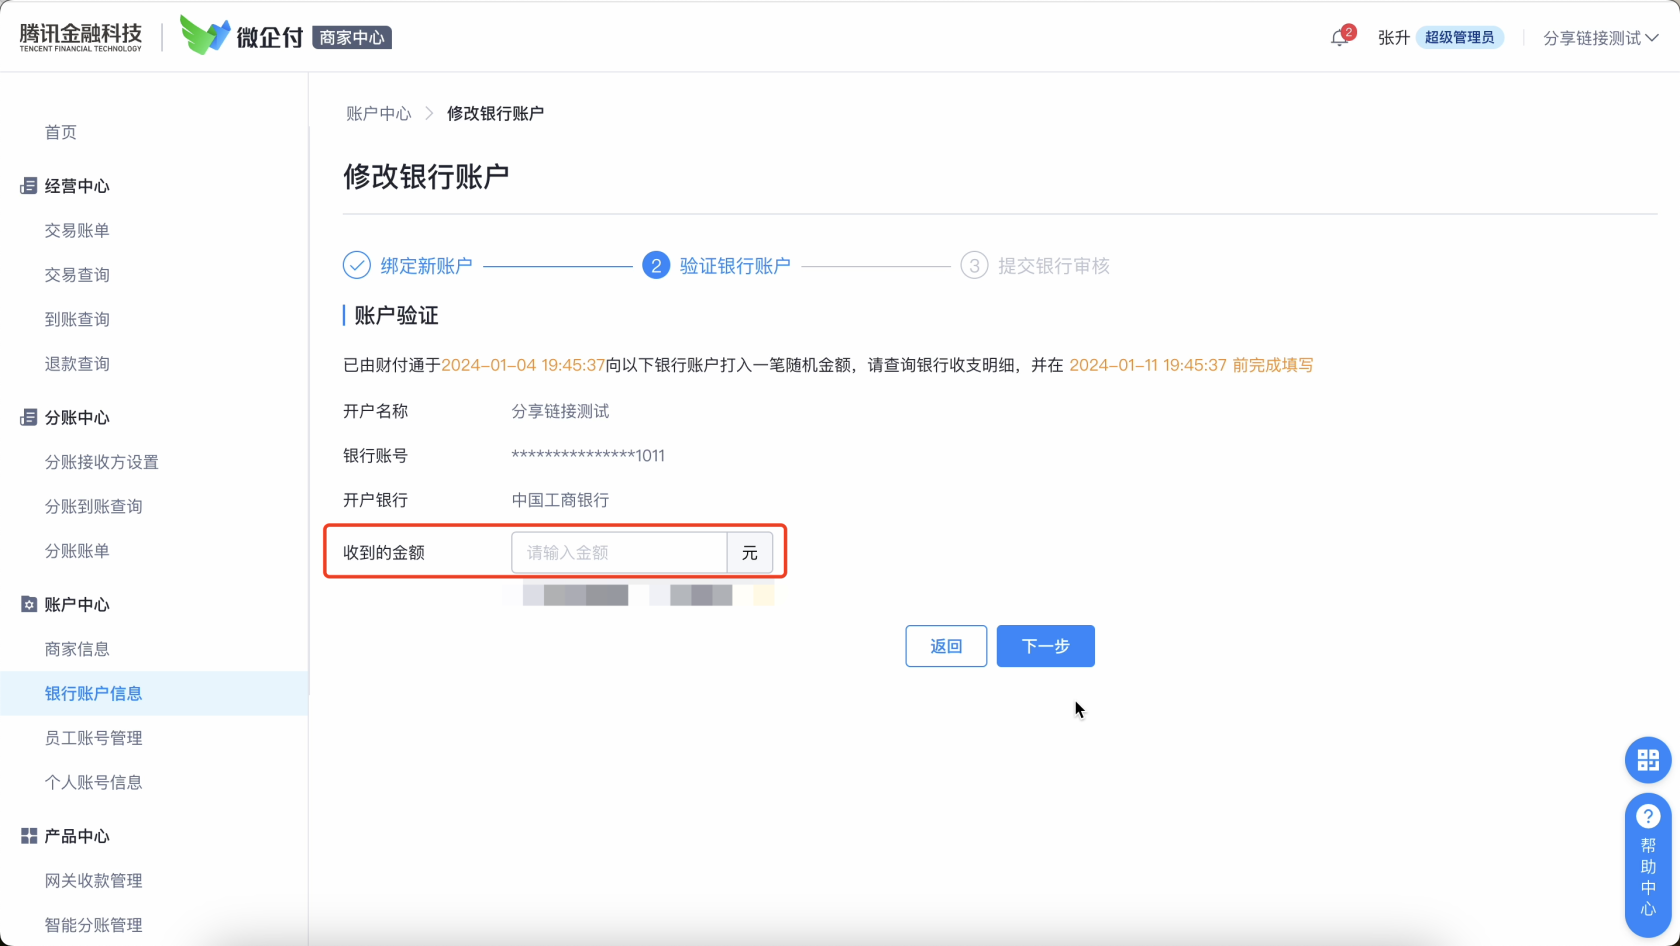The image size is (1680, 946).
Task: Click the 分账中心 section icon
Action: click(29, 418)
